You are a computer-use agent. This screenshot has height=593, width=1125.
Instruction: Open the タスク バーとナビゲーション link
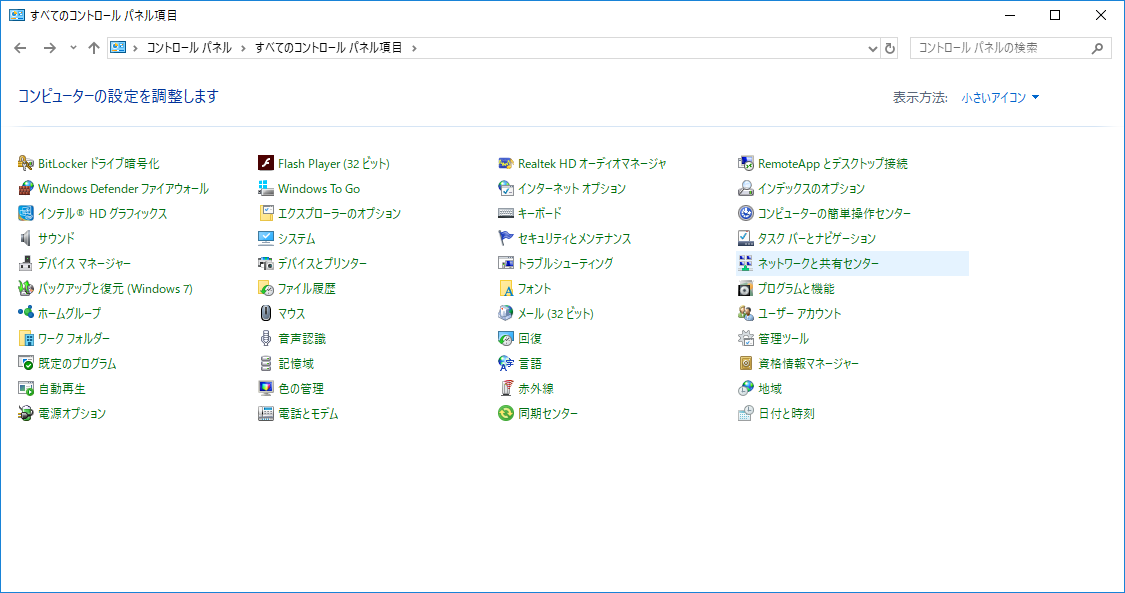coord(817,239)
